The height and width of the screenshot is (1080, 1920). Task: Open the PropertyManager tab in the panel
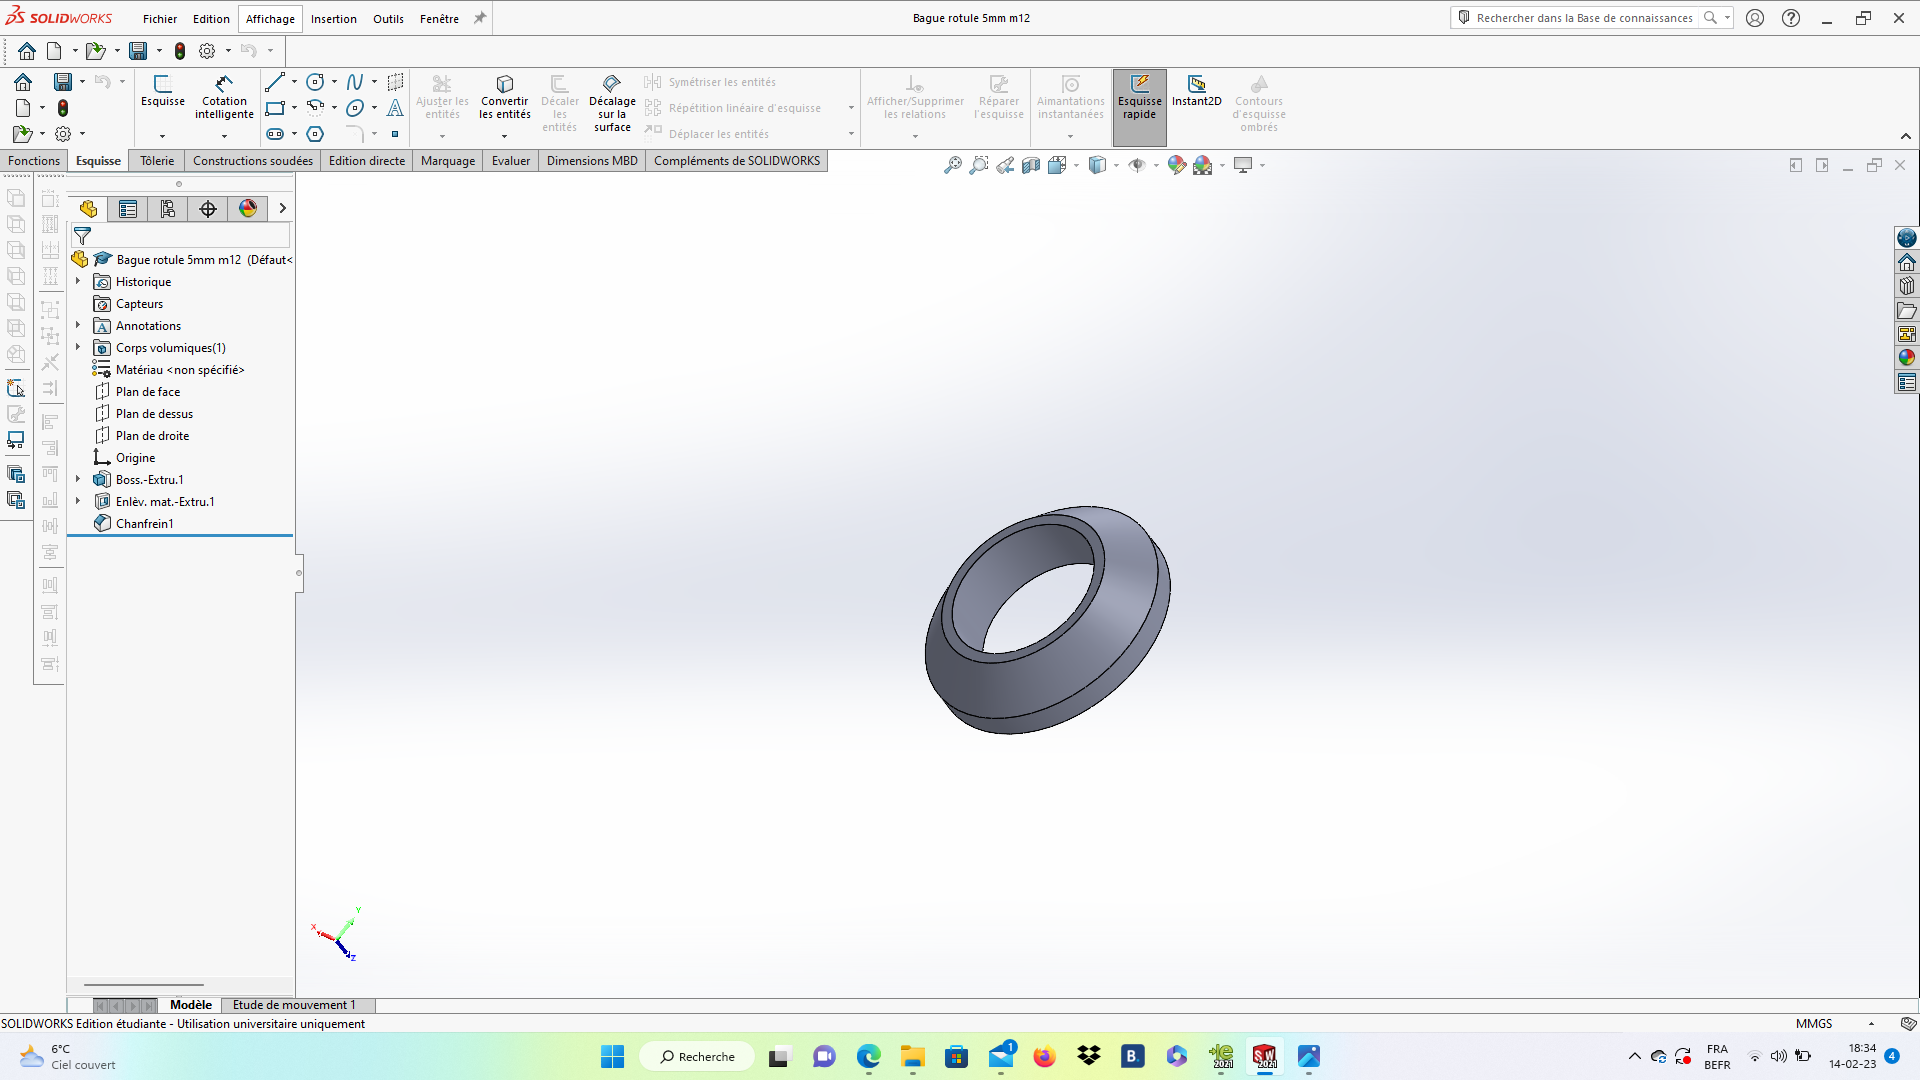(x=128, y=208)
